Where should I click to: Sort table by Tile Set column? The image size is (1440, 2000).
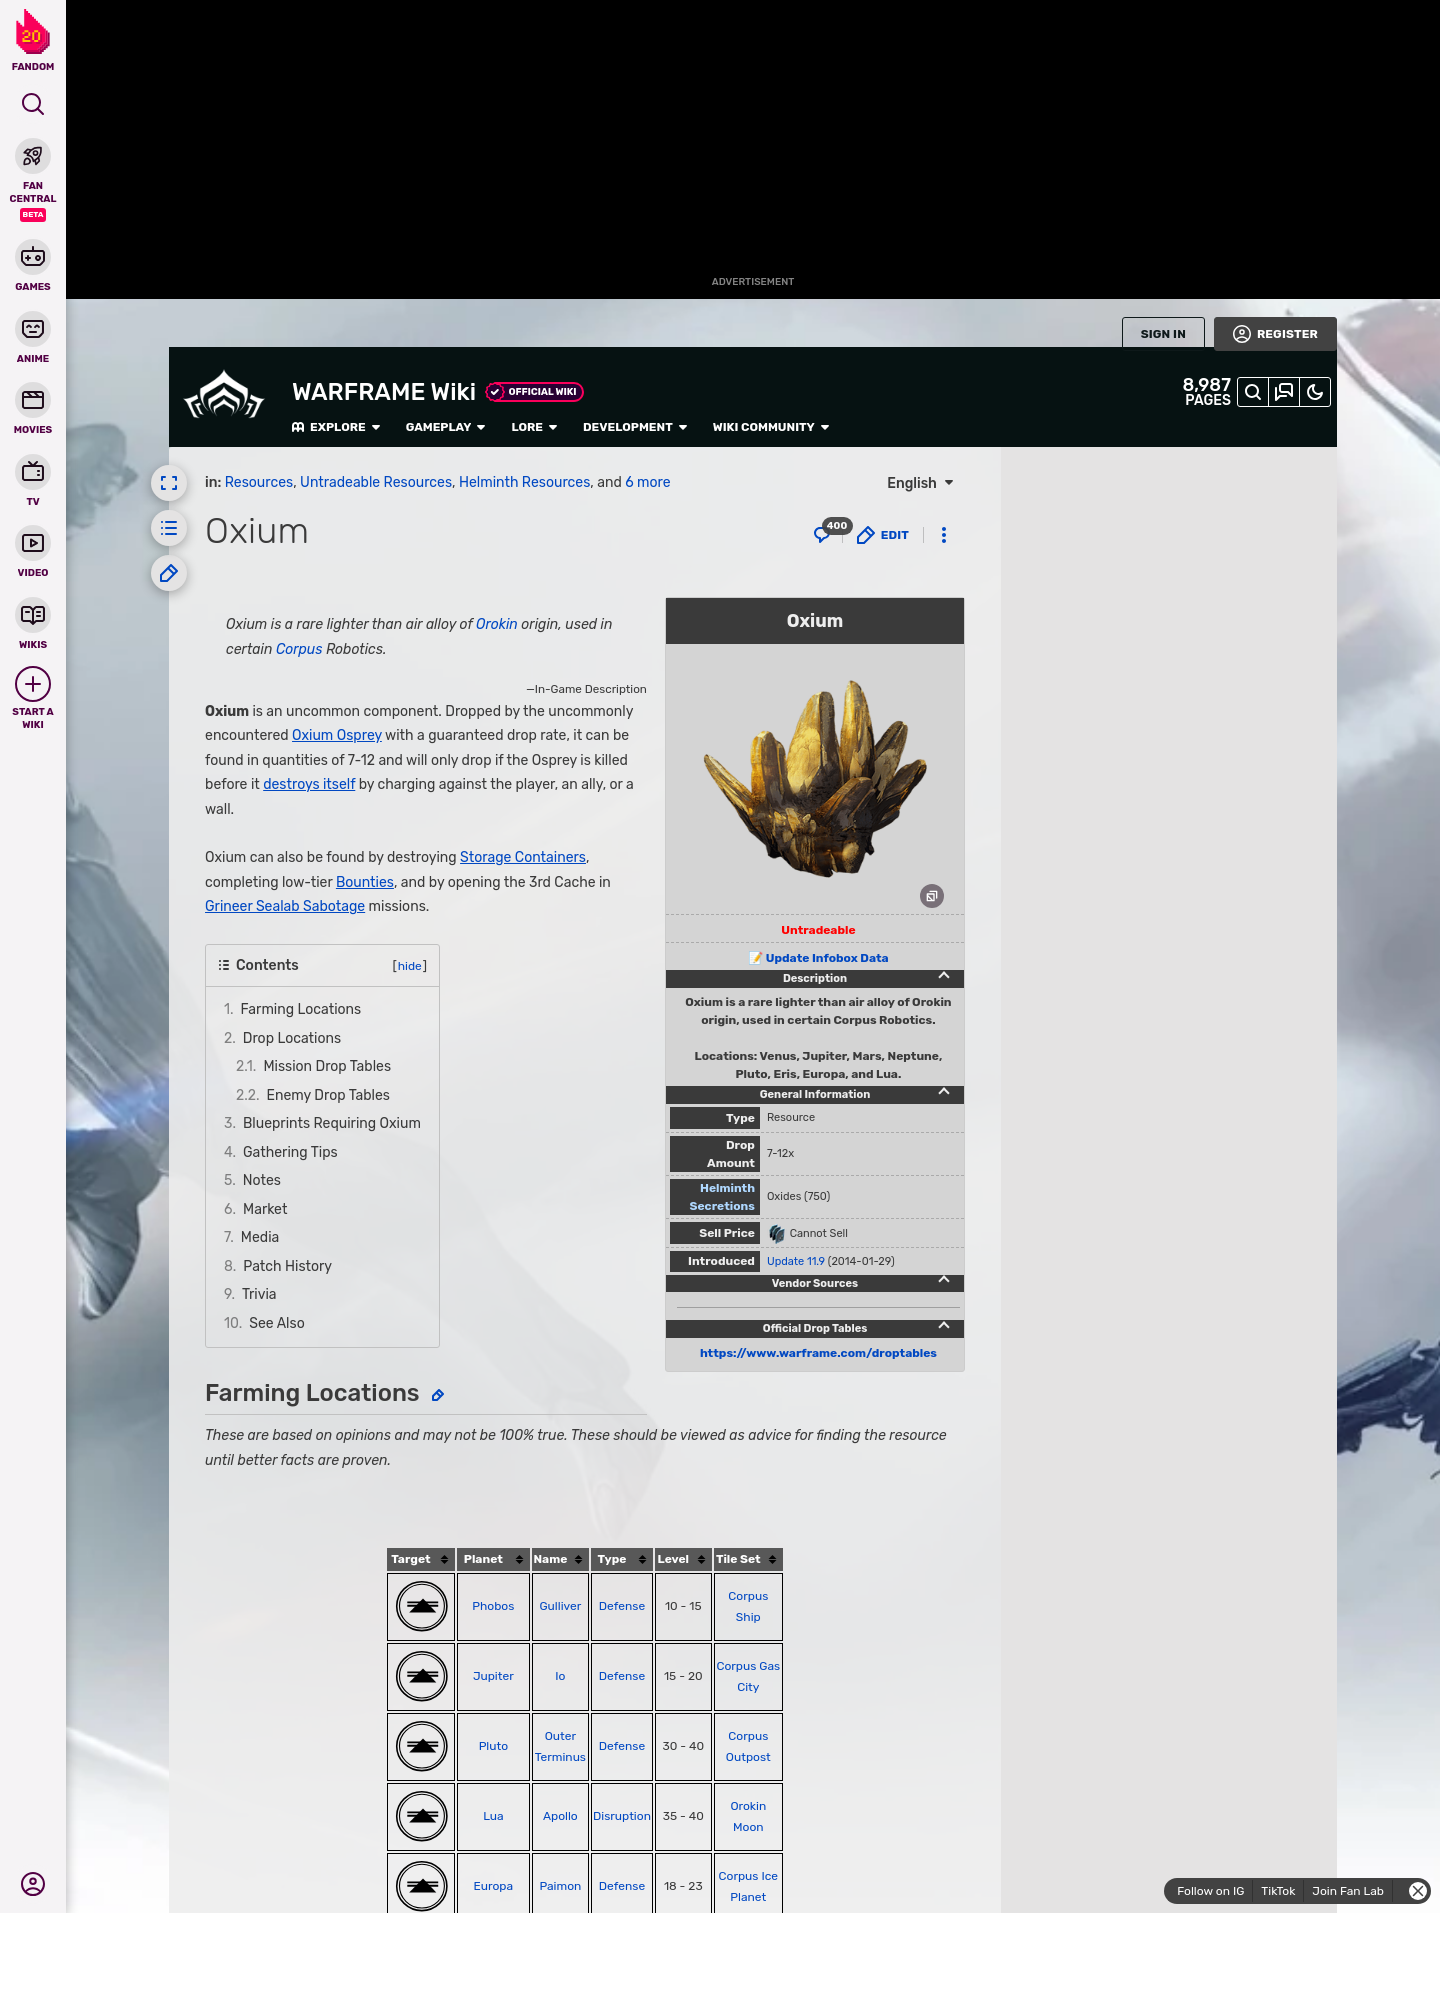pyautogui.click(x=748, y=1560)
